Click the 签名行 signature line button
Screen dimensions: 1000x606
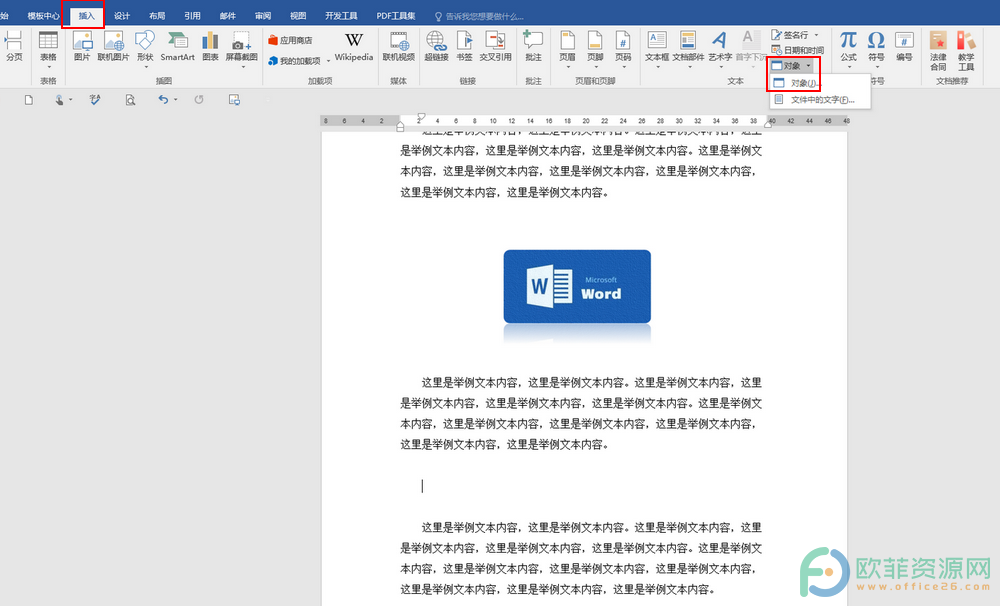790,35
